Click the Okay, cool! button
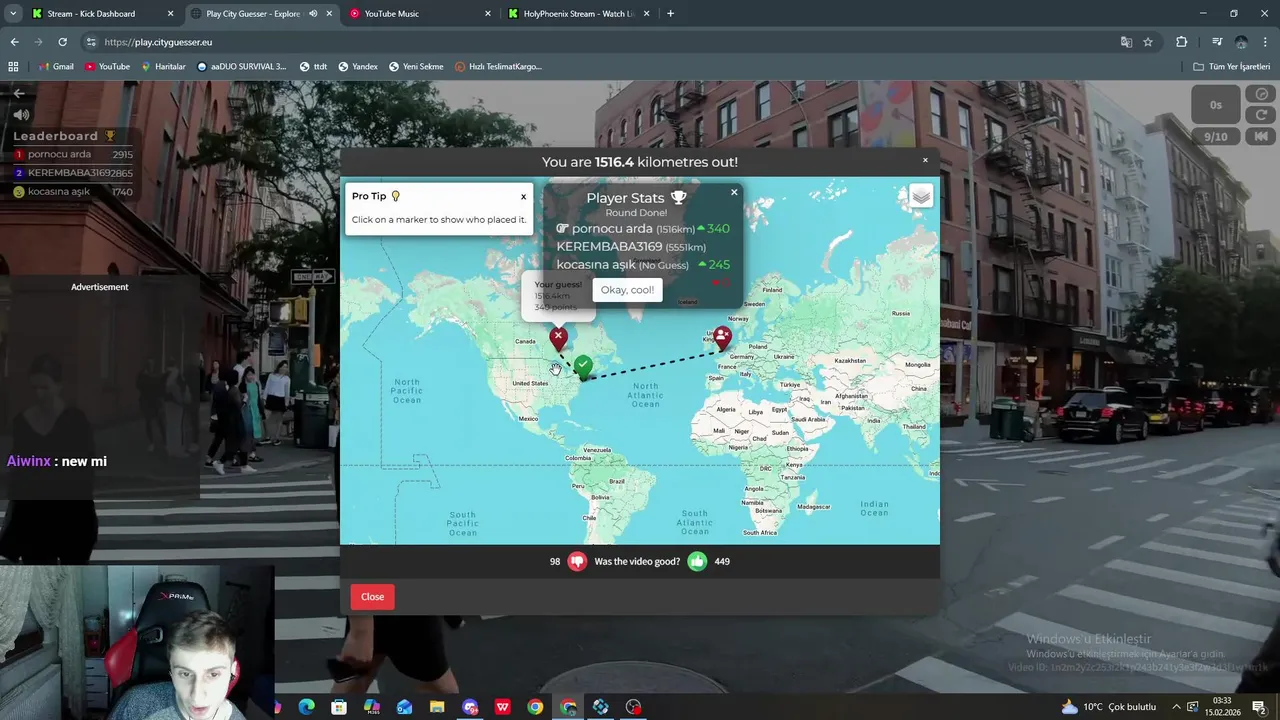The width and height of the screenshot is (1280, 720). pos(627,290)
